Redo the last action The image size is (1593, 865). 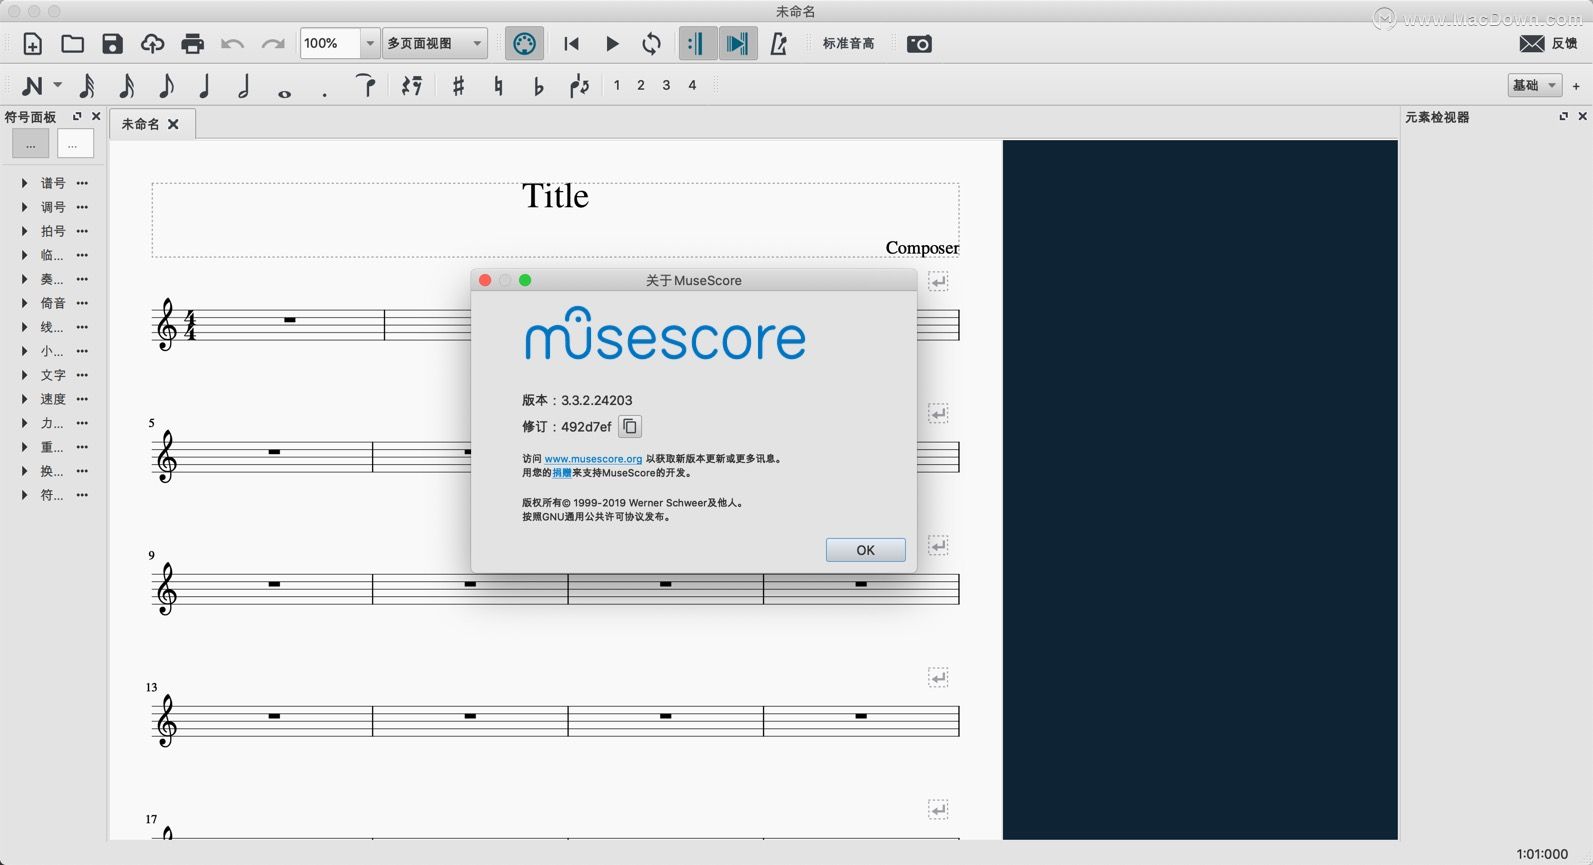(272, 44)
